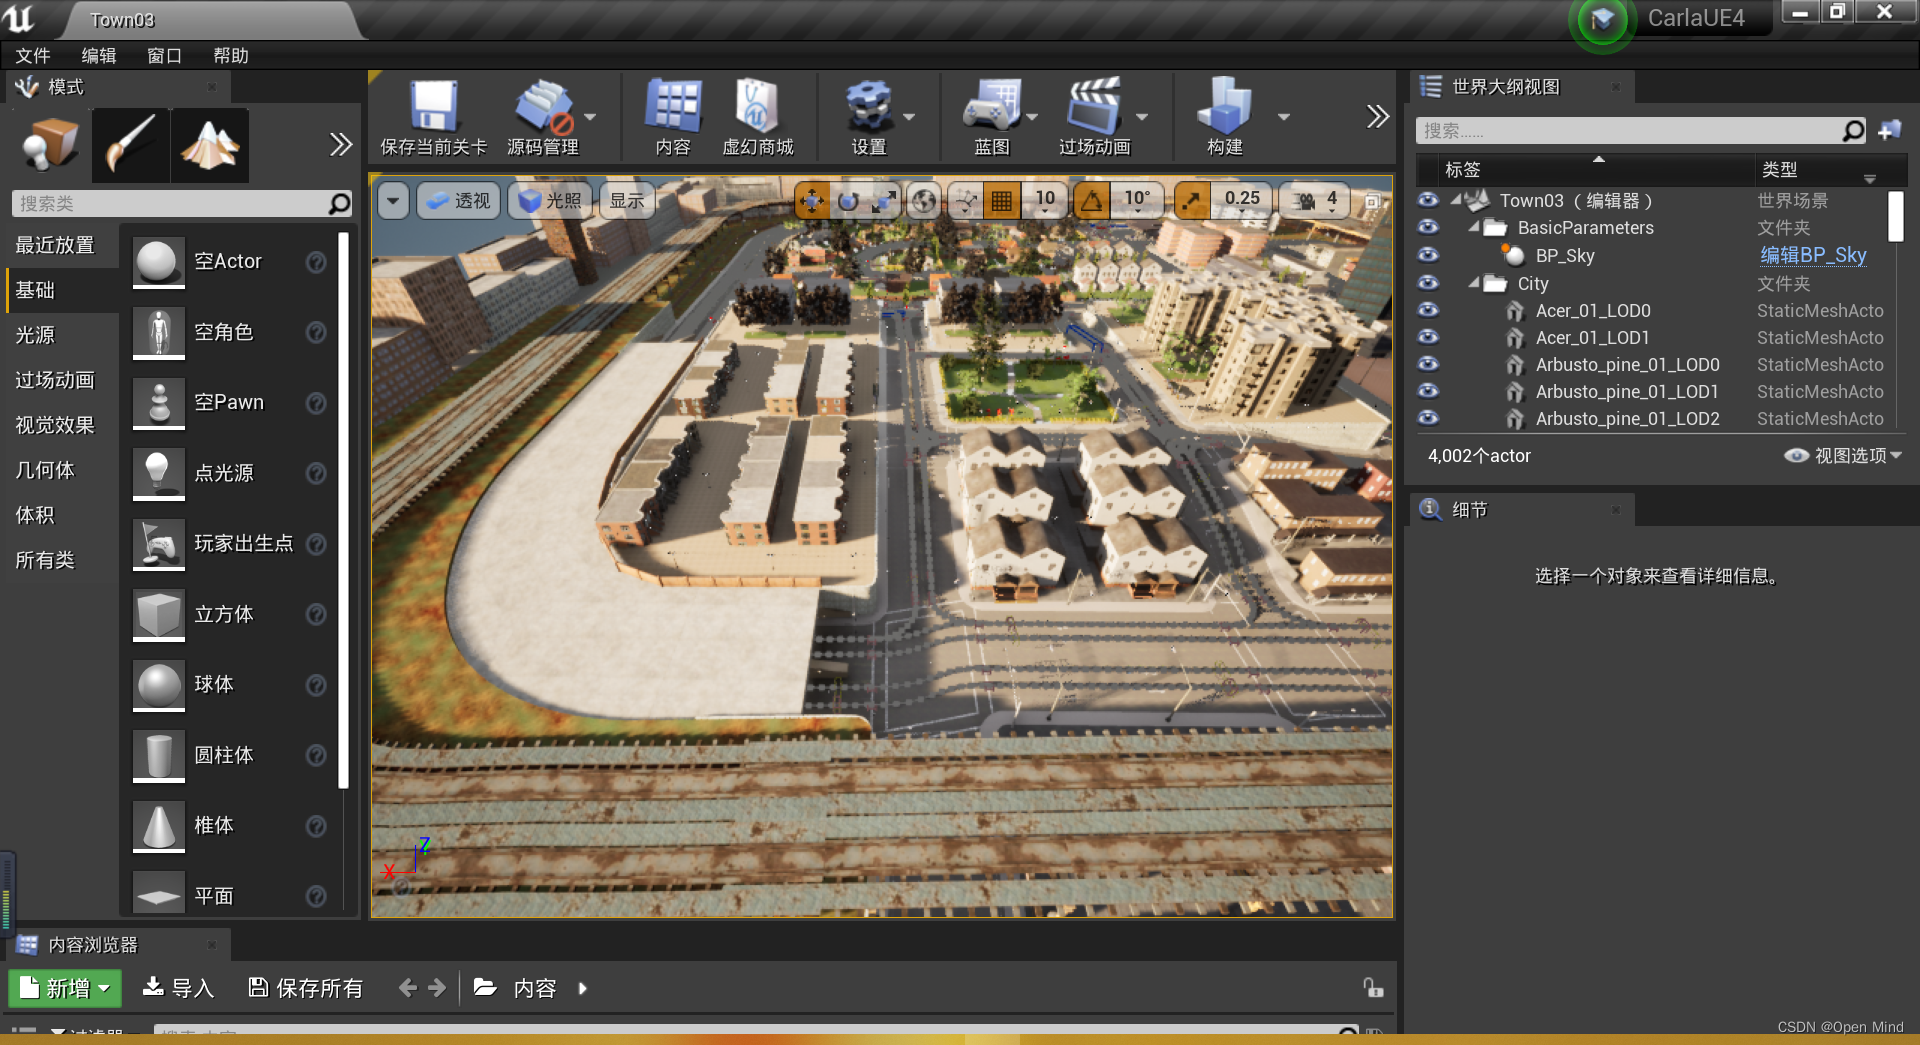Click Save All (保存所有) button
Screen dimensions: 1920x1045
[x=305, y=988]
